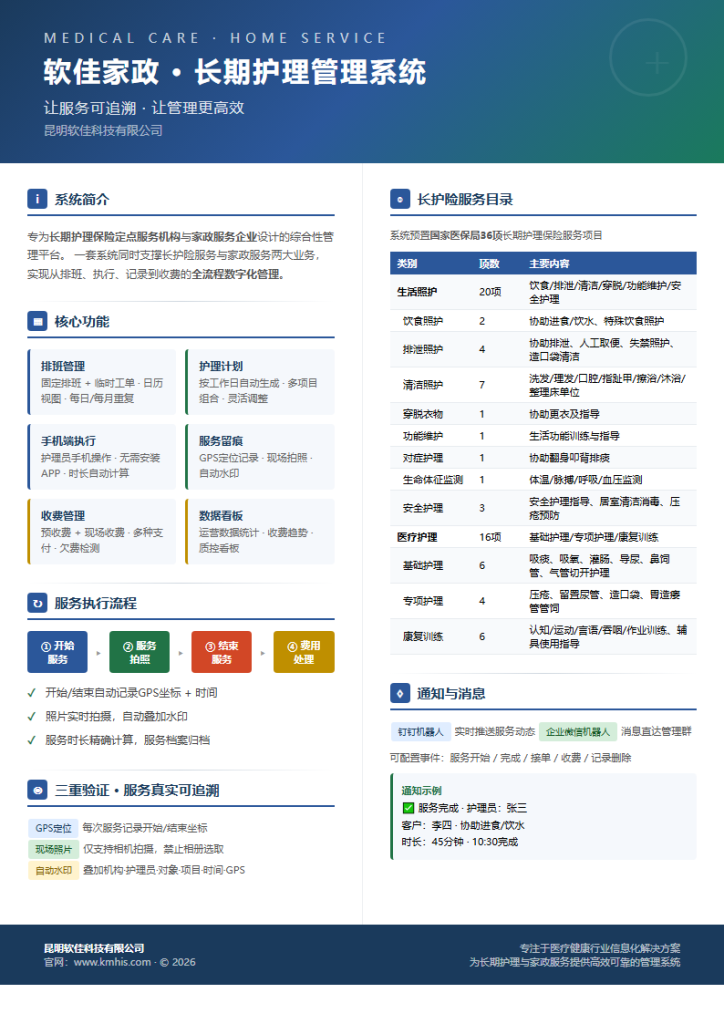The width and height of the screenshot is (724, 1024).
Task: Select the 安全护理 table row
Action: pos(543,508)
